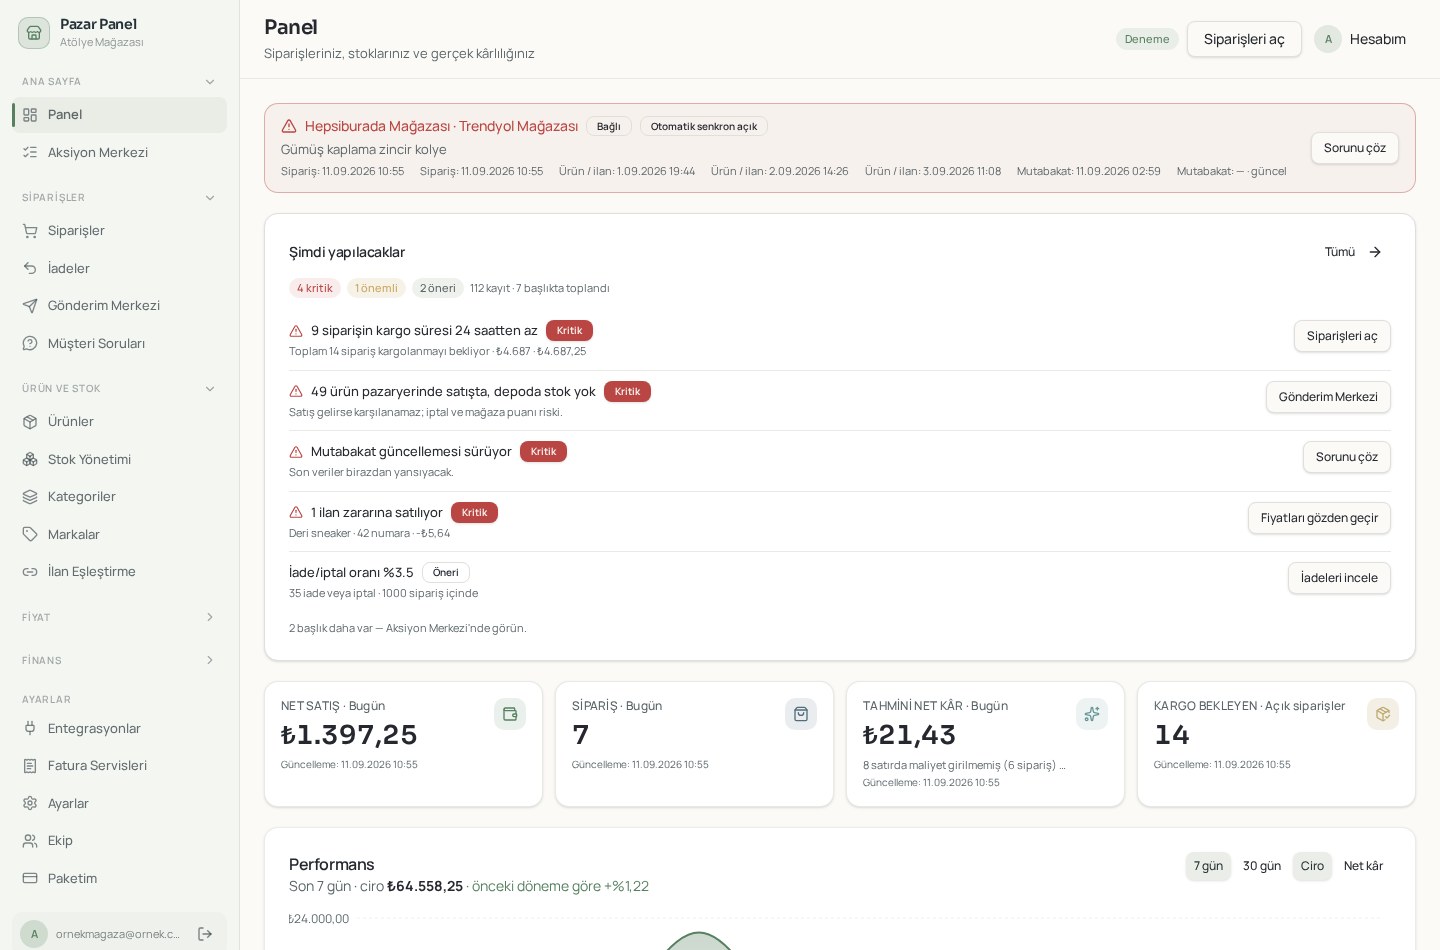
Task: Click Sorunu çöz in the store alert banner
Action: click(x=1355, y=148)
